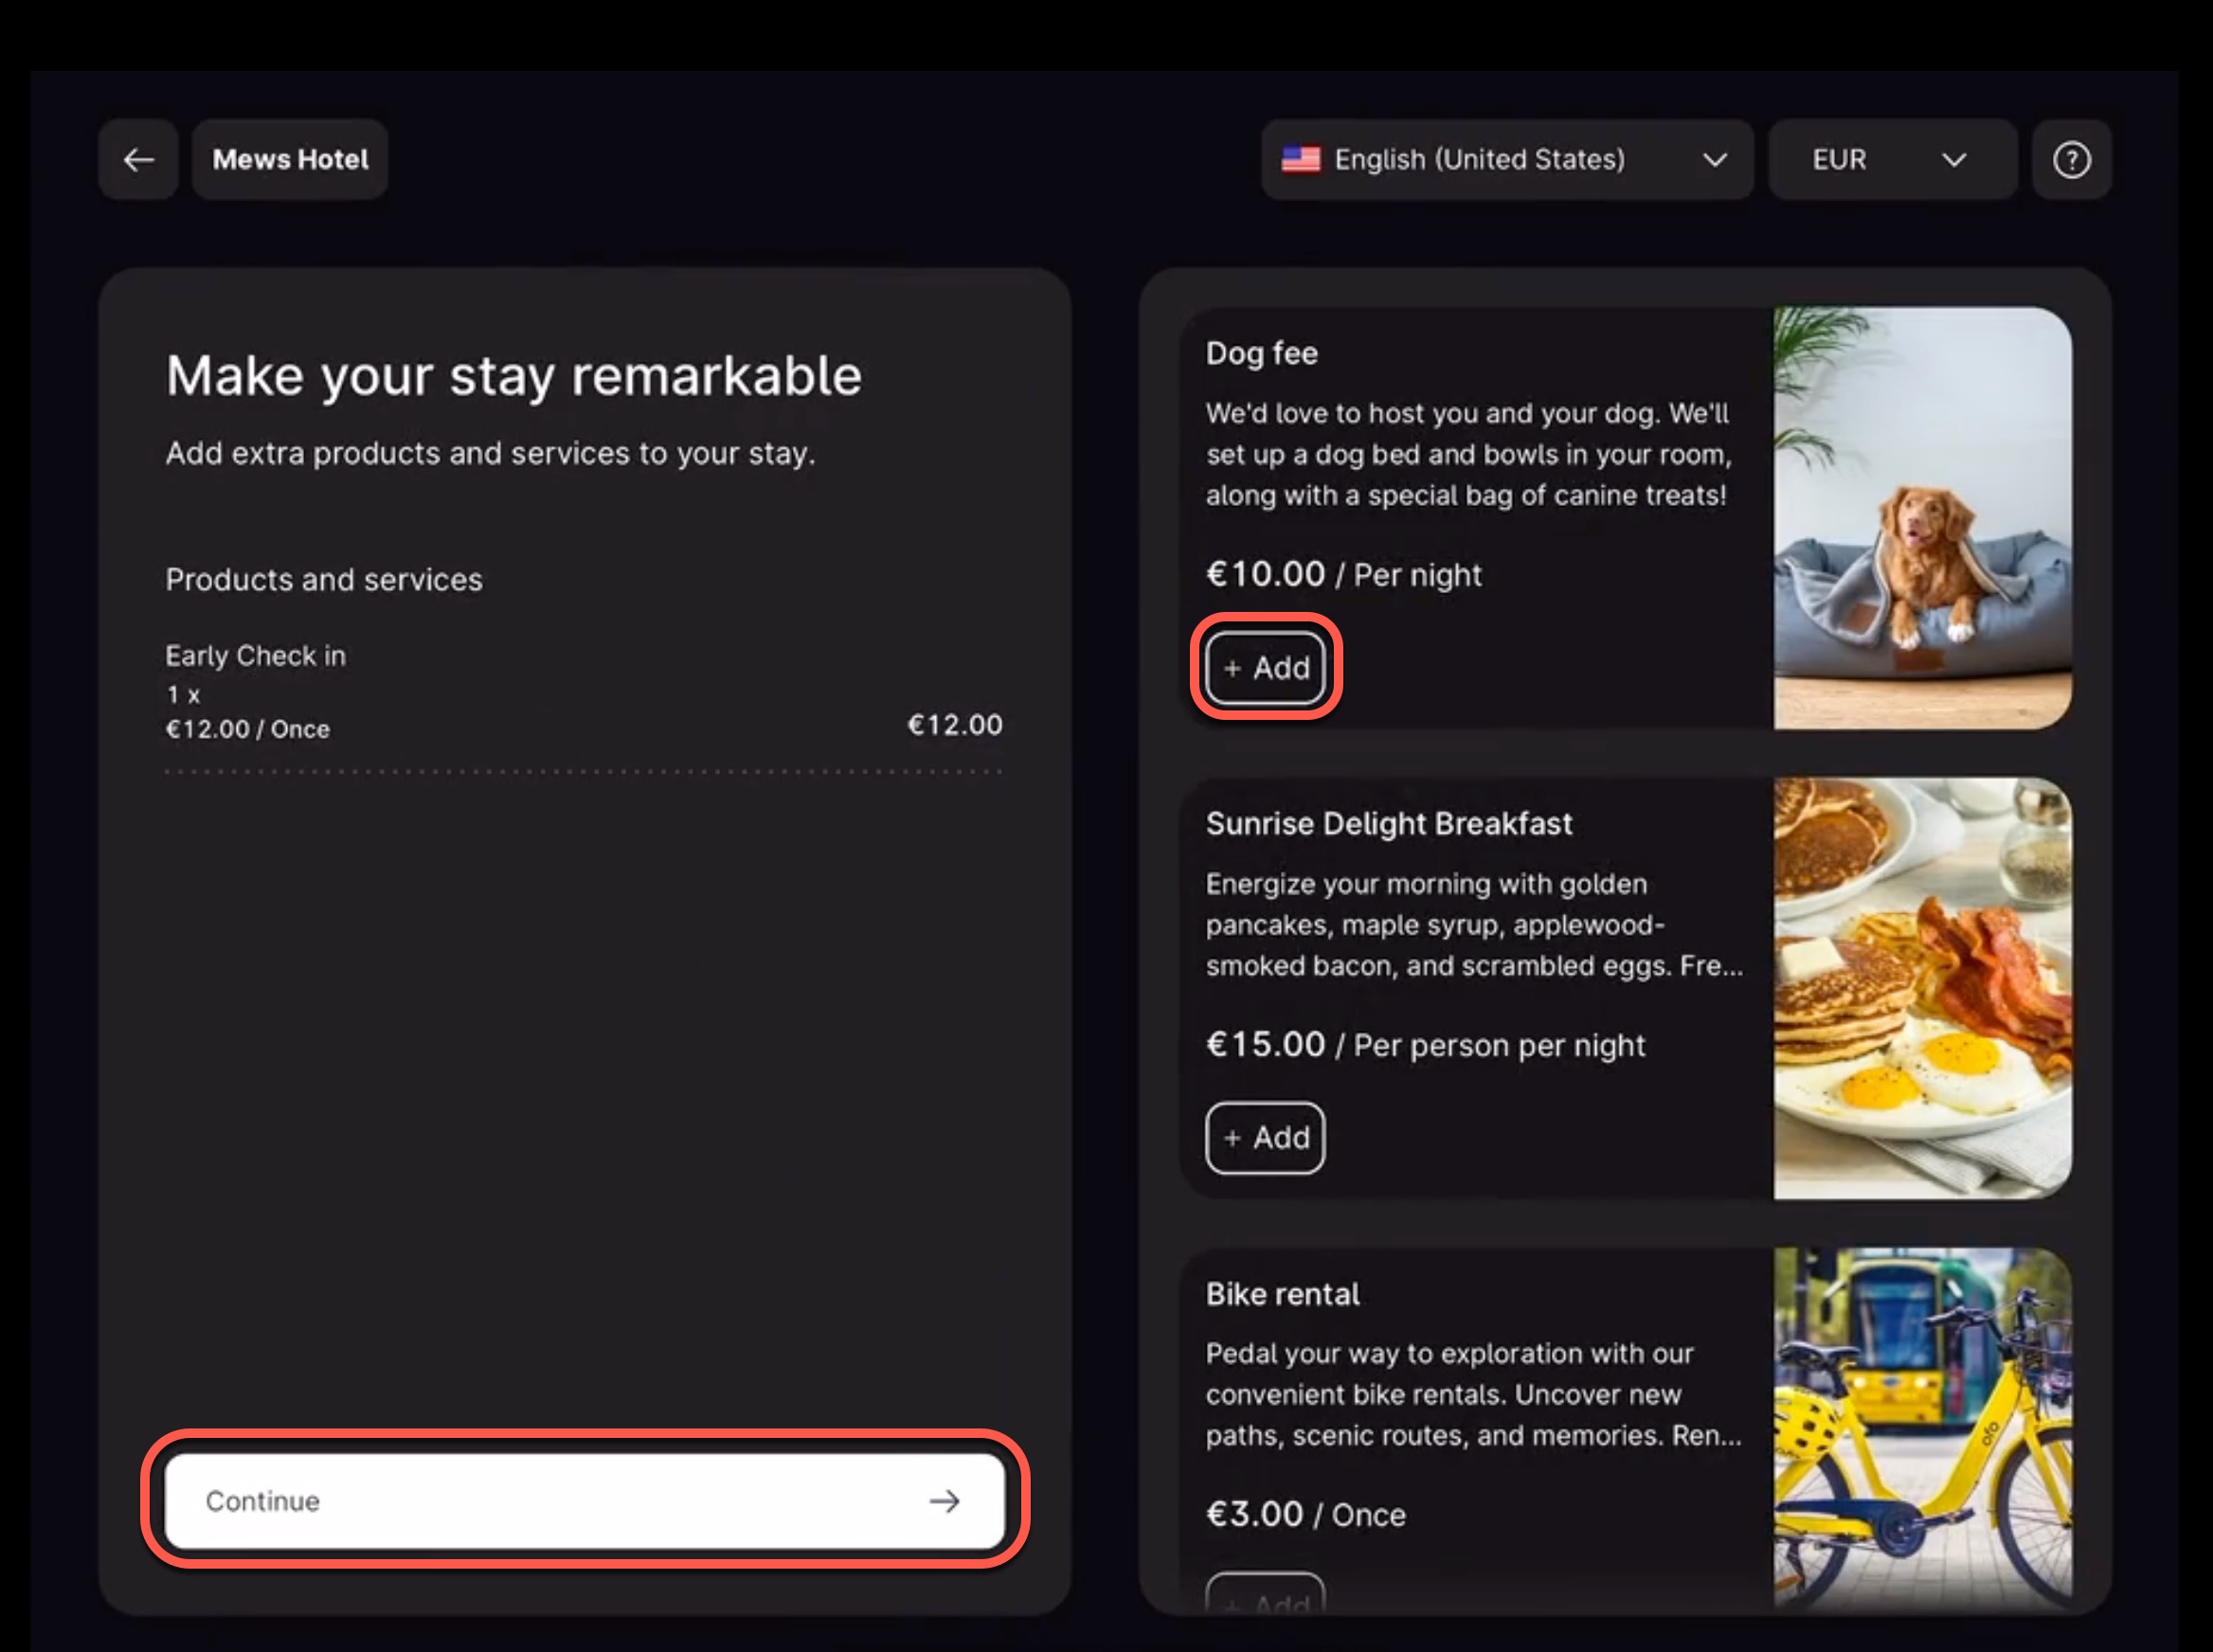Image resolution: width=2213 pixels, height=1652 pixels.
Task: Click the Mews Hotel home button
Action: [290, 160]
